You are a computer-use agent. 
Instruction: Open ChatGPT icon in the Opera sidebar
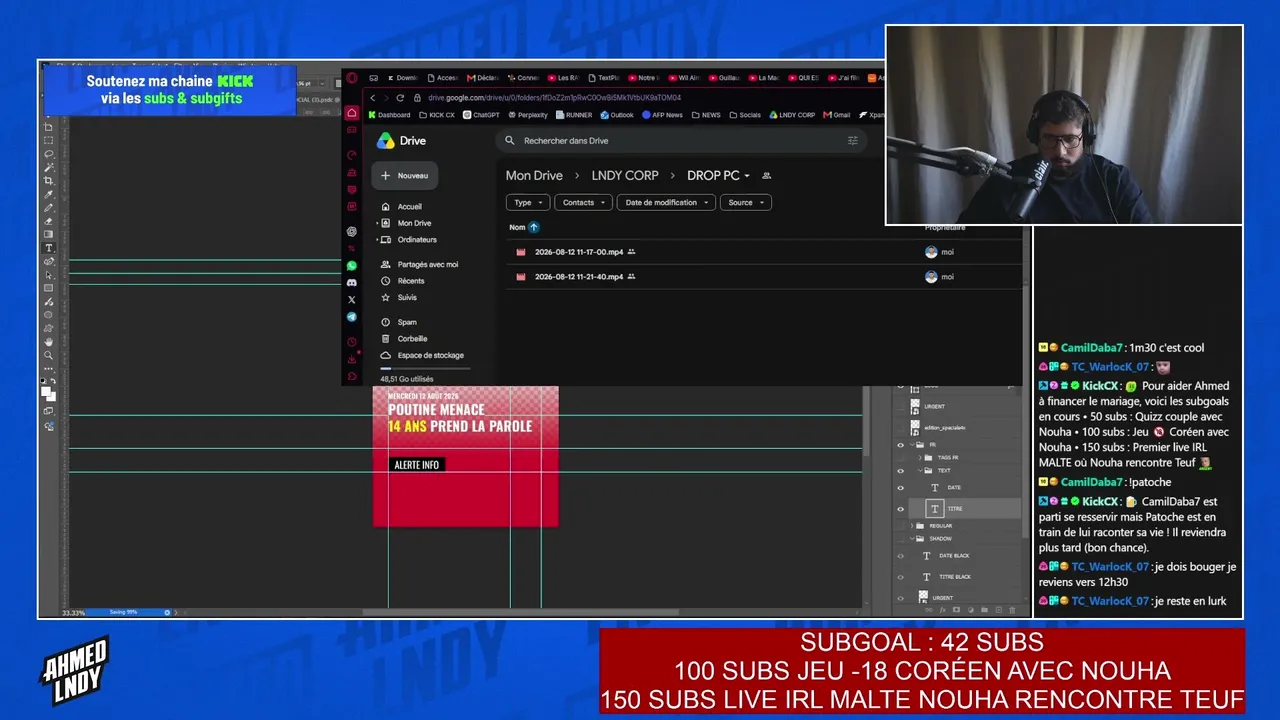click(x=352, y=231)
